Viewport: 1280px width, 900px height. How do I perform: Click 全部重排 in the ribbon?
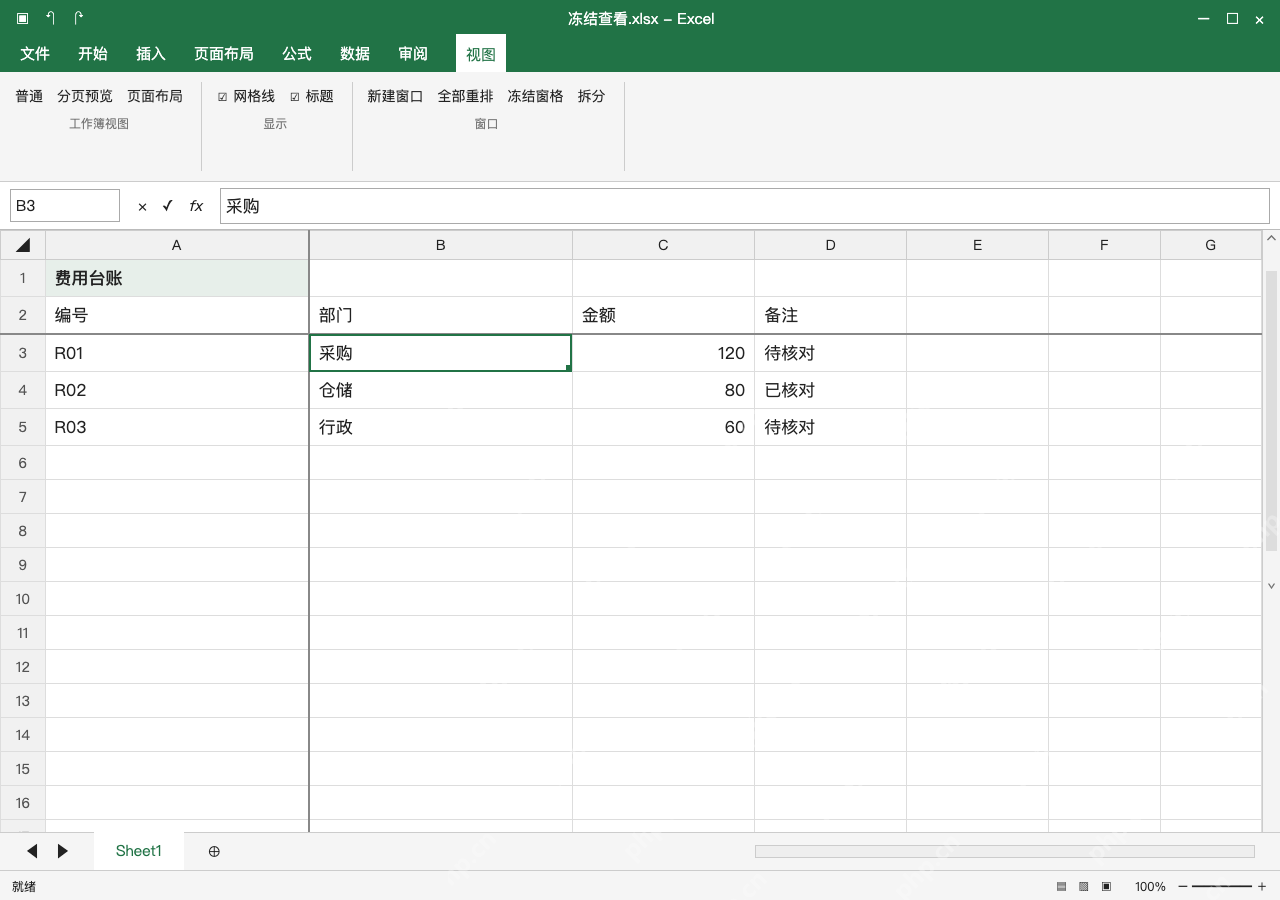click(465, 96)
